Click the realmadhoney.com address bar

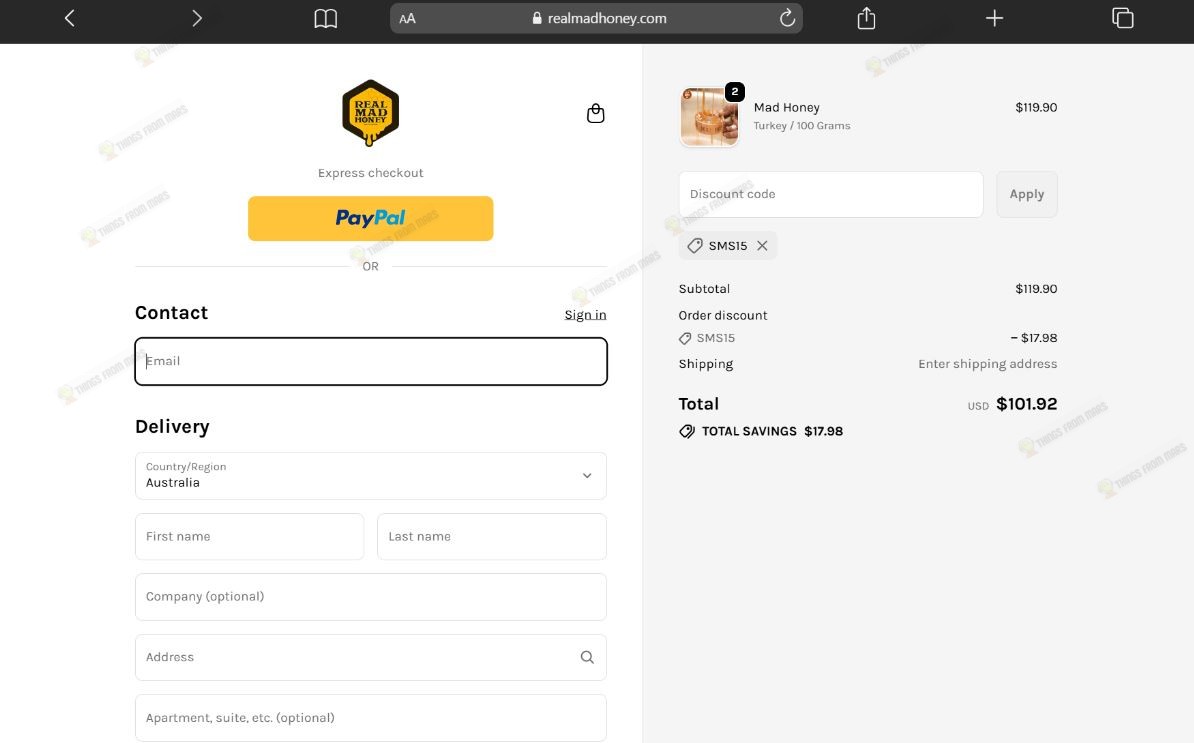point(596,18)
